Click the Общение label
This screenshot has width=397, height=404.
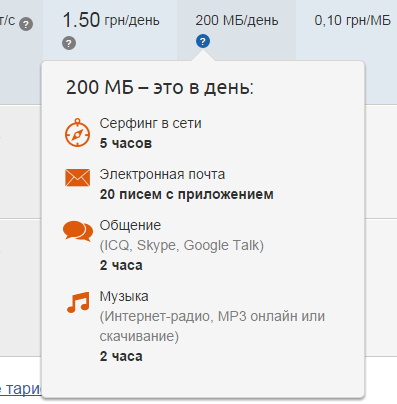click(130, 225)
